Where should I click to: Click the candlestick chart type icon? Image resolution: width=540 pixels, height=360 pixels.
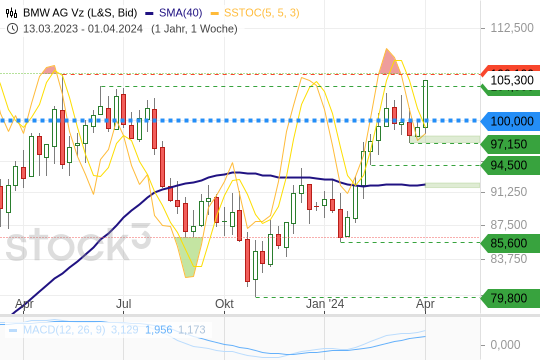pyautogui.click(x=11, y=13)
